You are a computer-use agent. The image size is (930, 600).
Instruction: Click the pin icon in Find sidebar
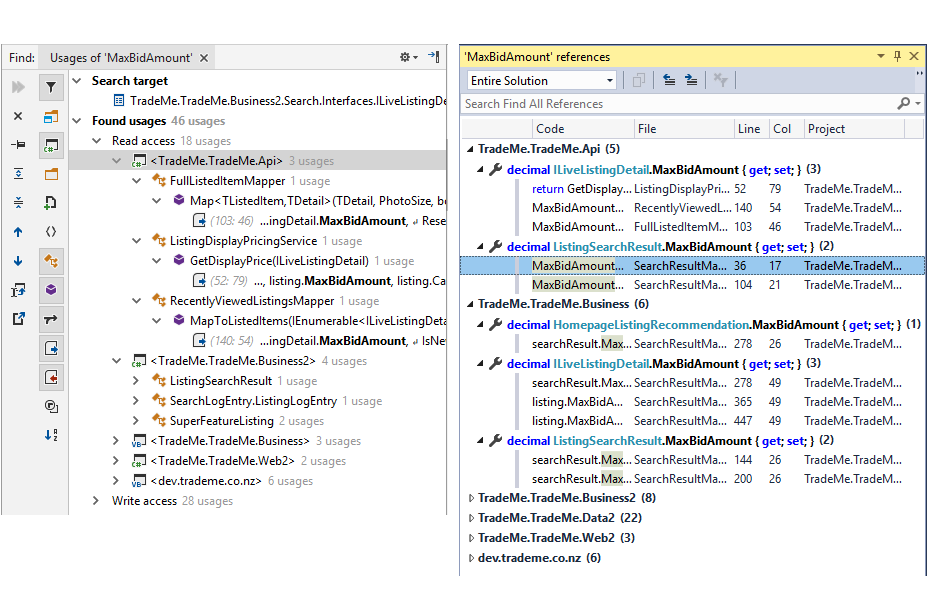pyautogui.click(x=18, y=145)
